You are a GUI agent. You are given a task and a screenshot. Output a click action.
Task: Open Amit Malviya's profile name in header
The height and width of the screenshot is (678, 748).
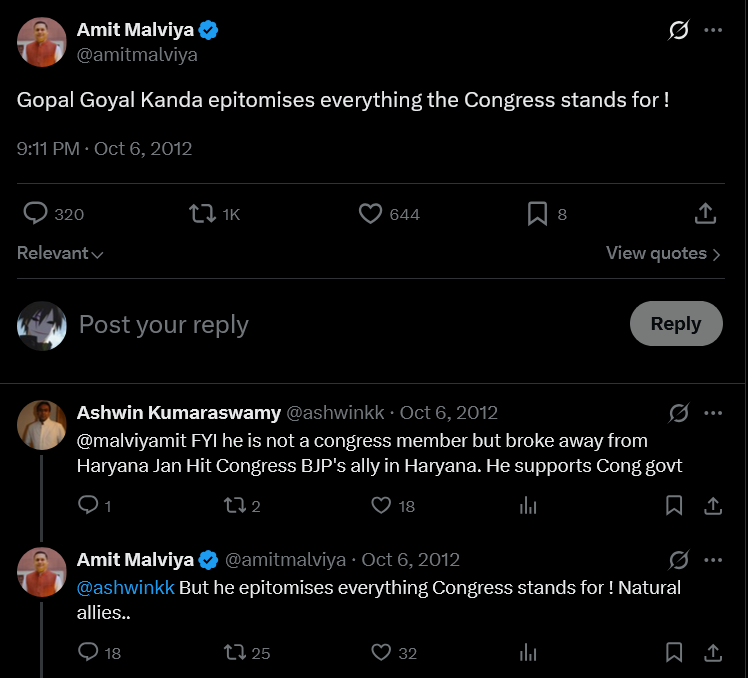pyautogui.click(x=135, y=30)
